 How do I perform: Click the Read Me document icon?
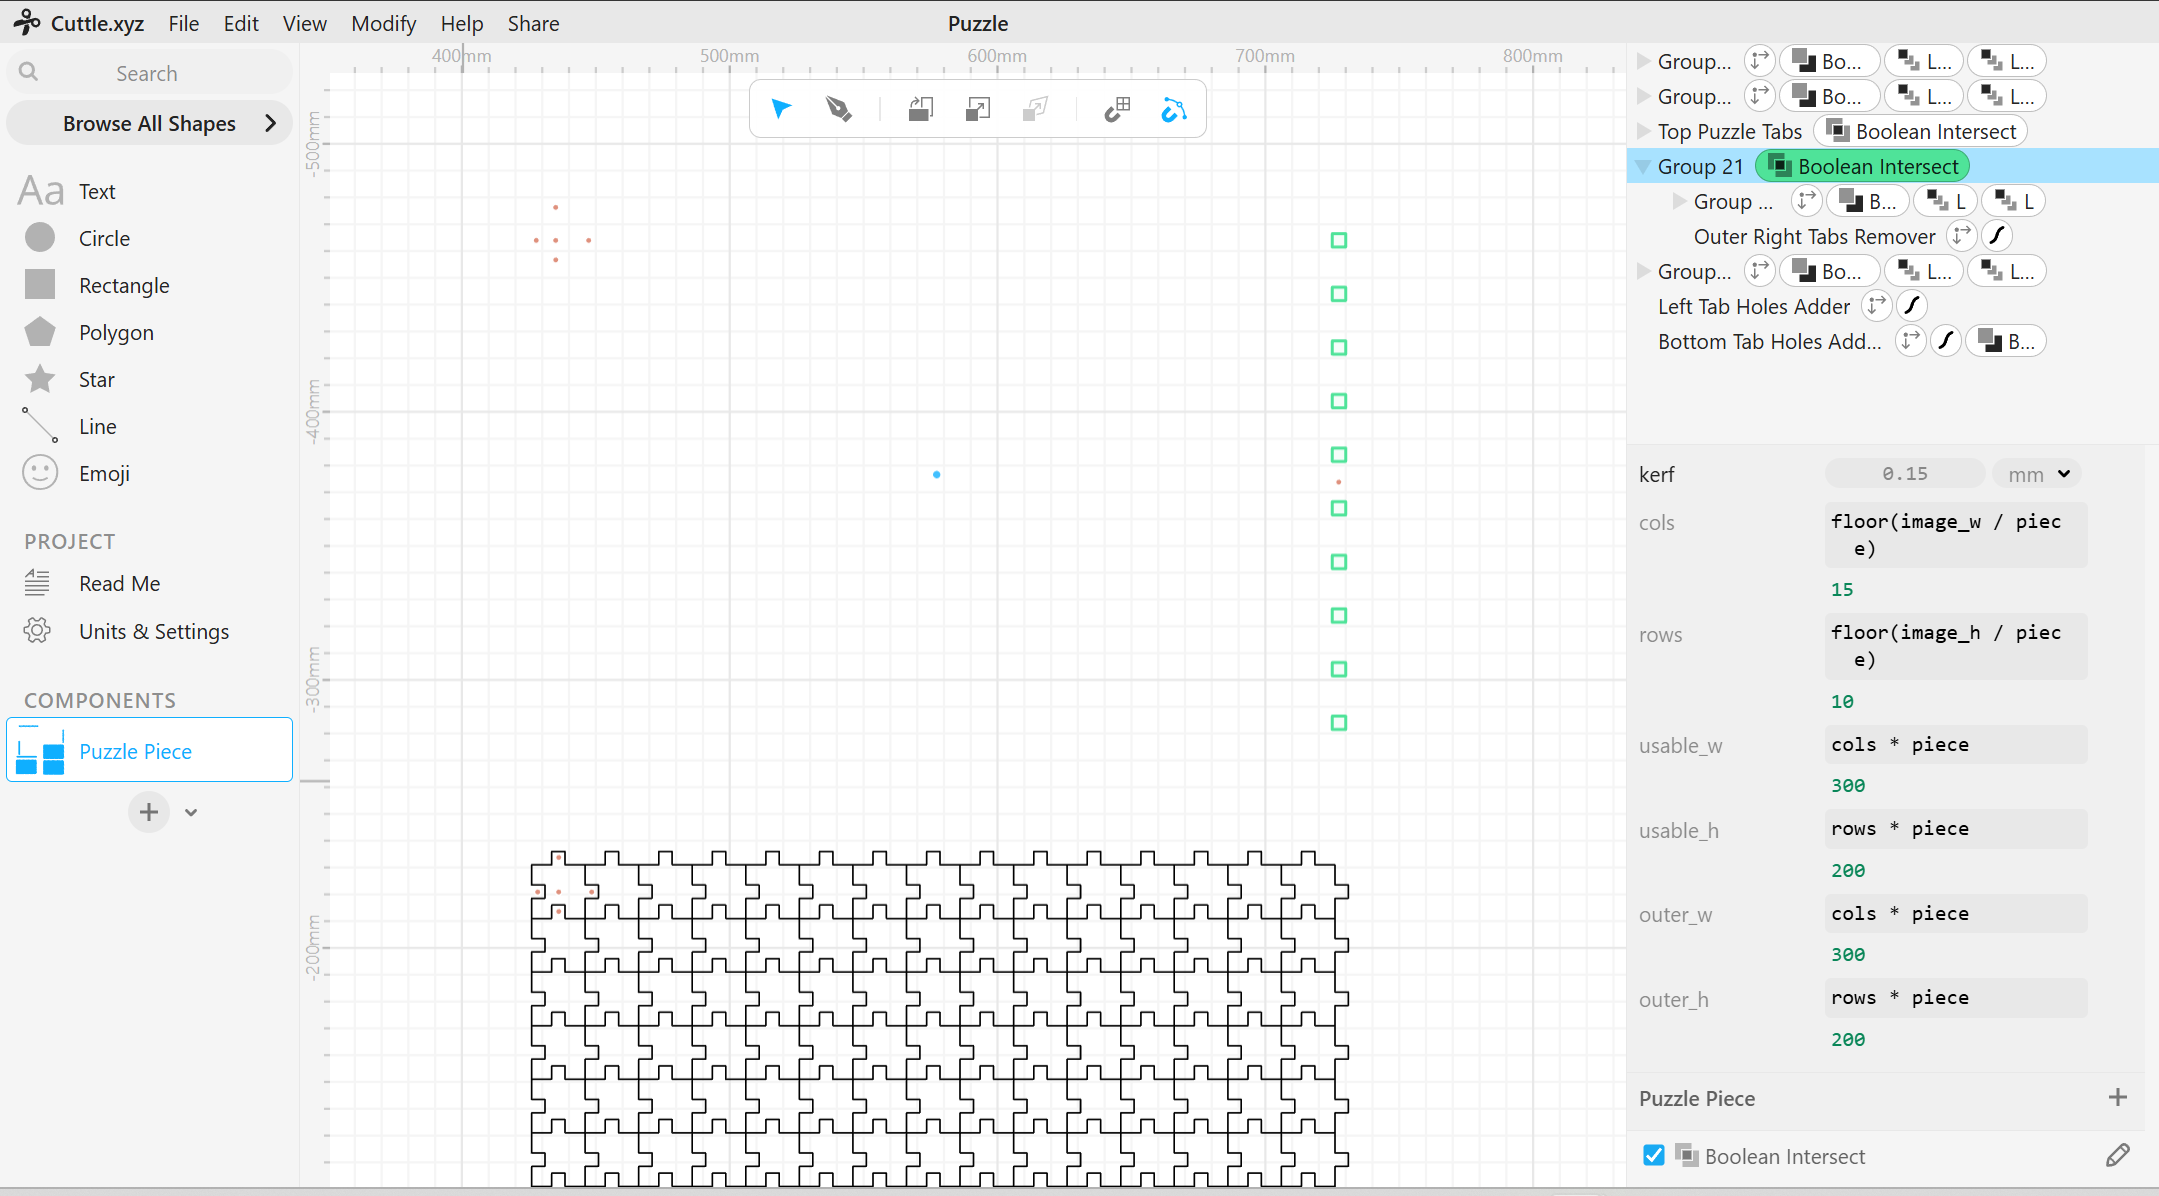click(38, 583)
